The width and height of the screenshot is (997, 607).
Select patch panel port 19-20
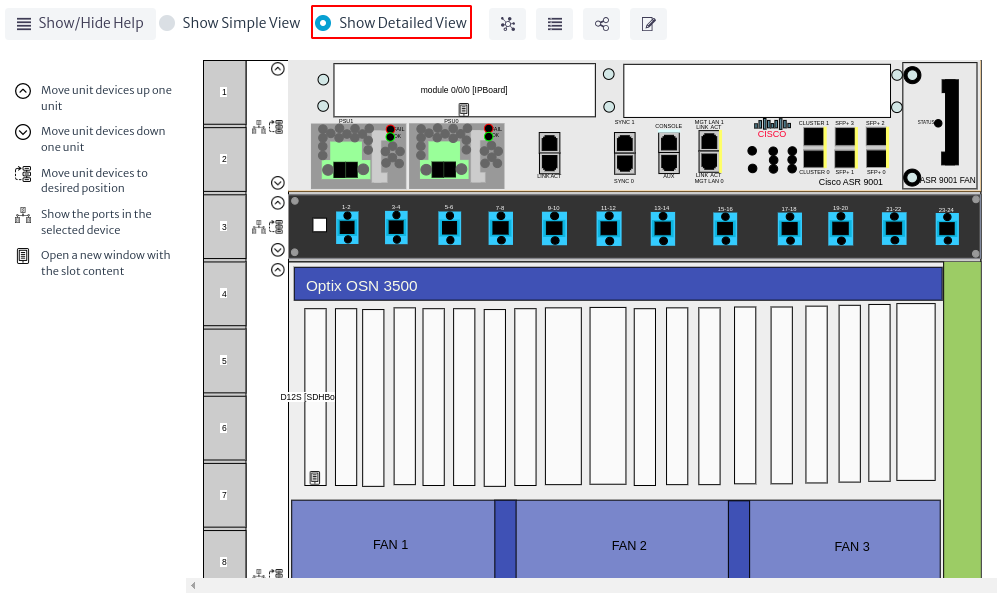point(841,229)
